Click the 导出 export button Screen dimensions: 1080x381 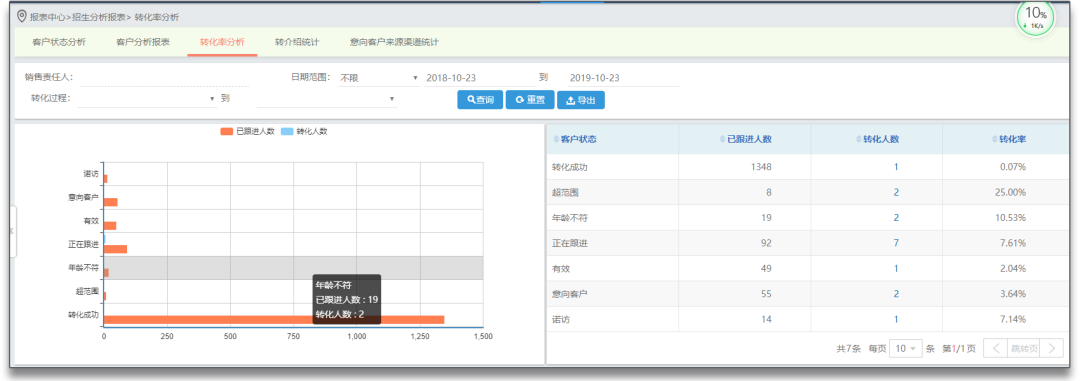pyautogui.click(x=581, y=100)
